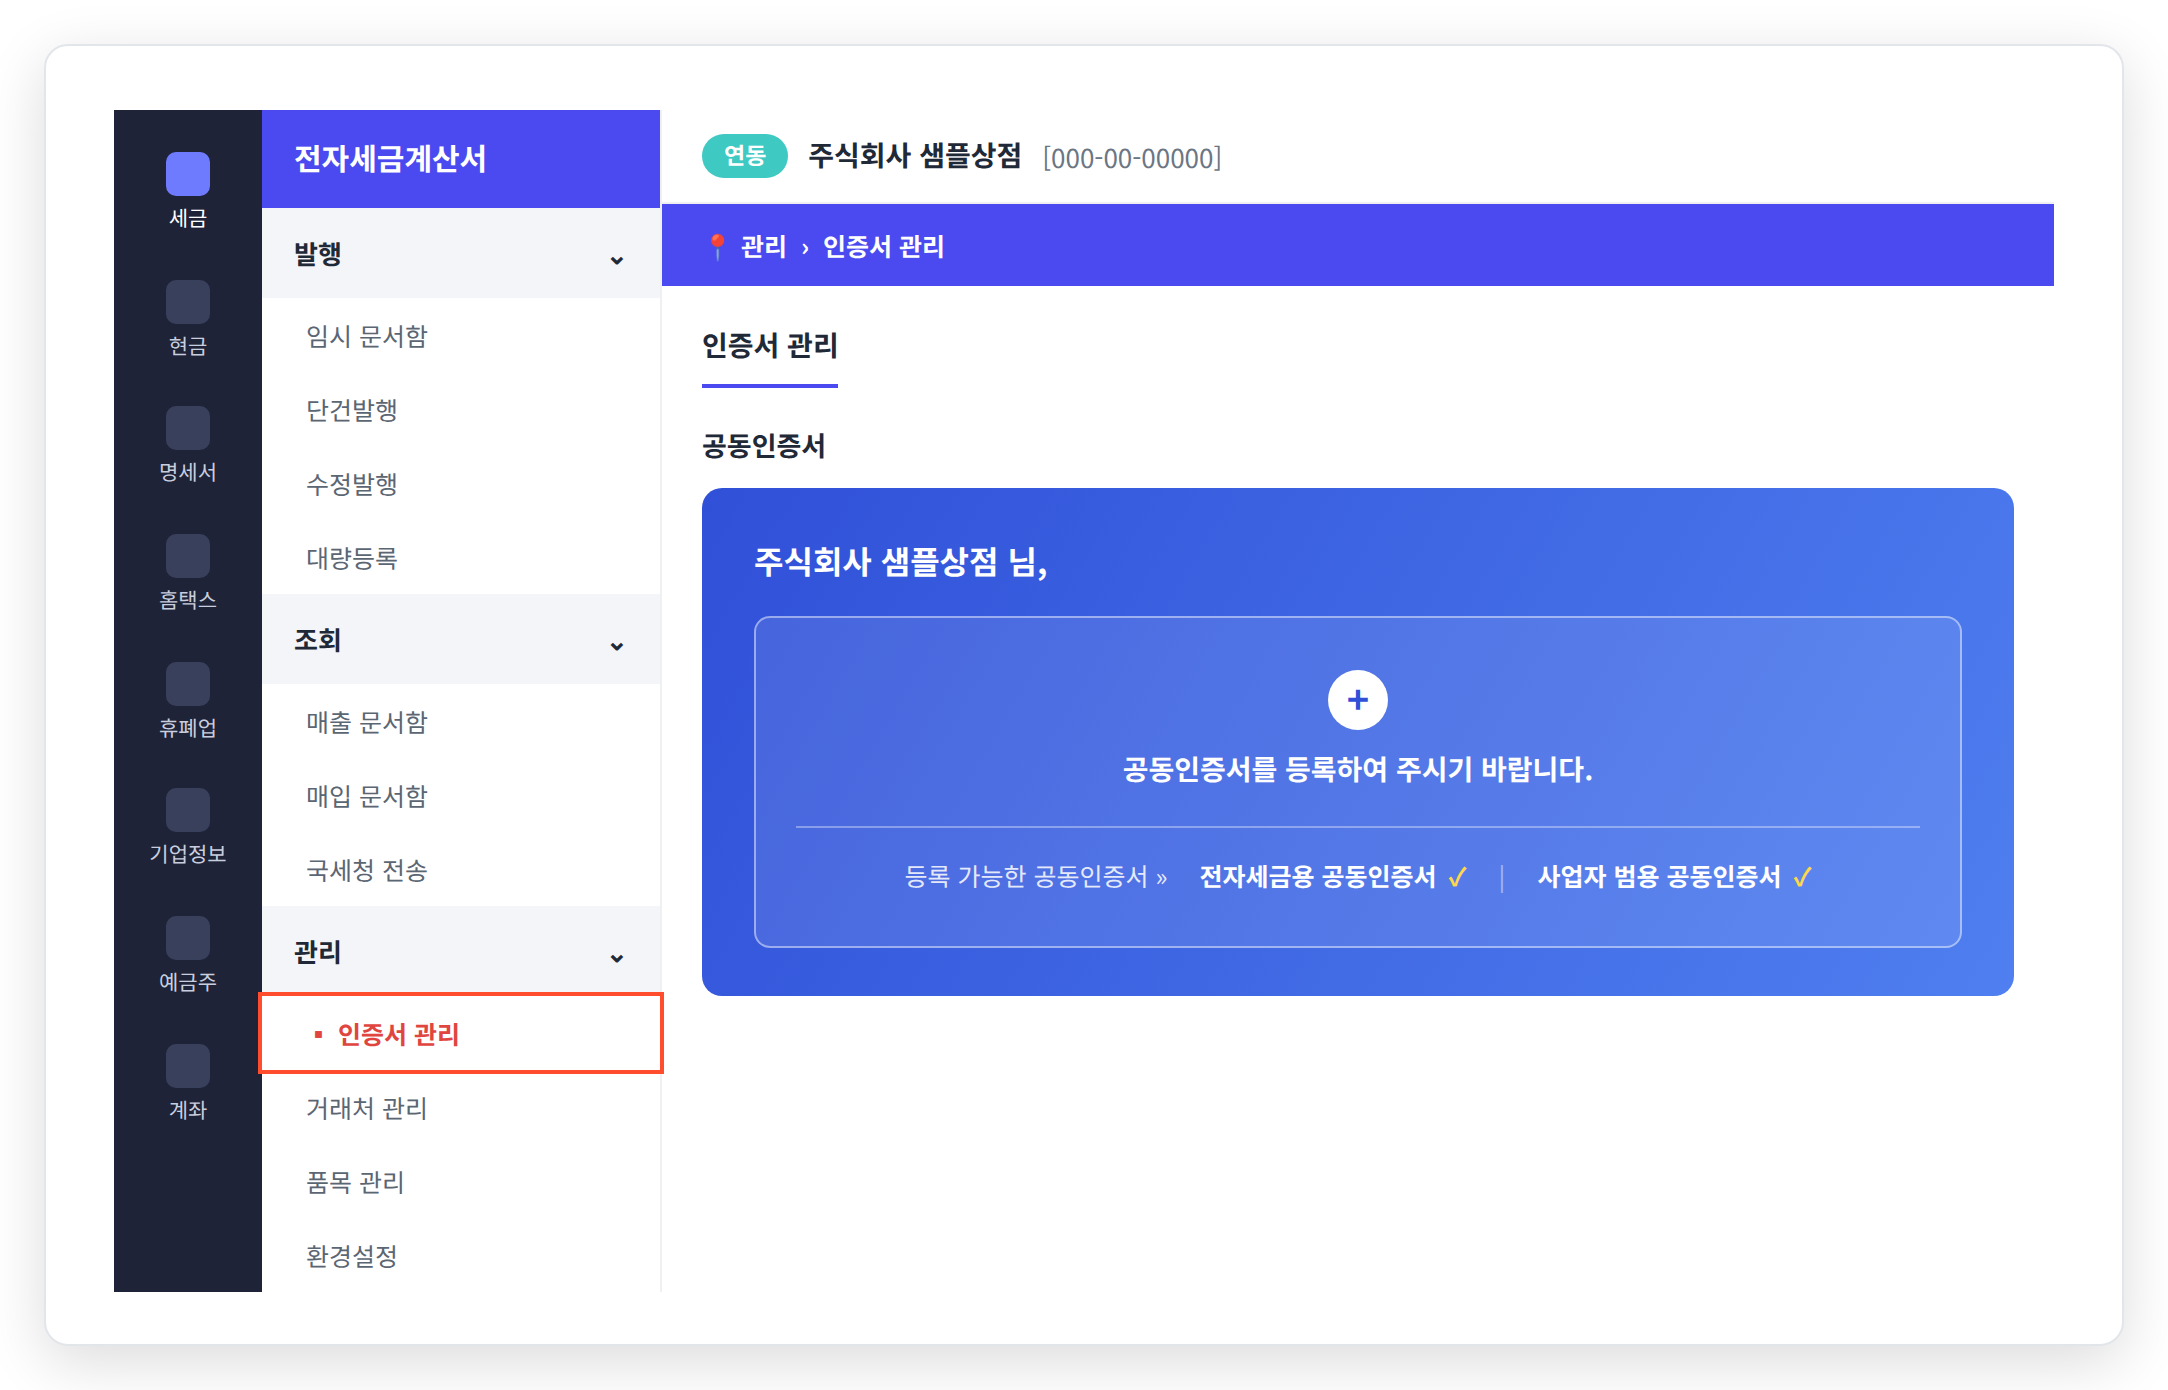Click the 연동 status badge
Viewport: 2168px width, 1390px height.
click(745, 156)
